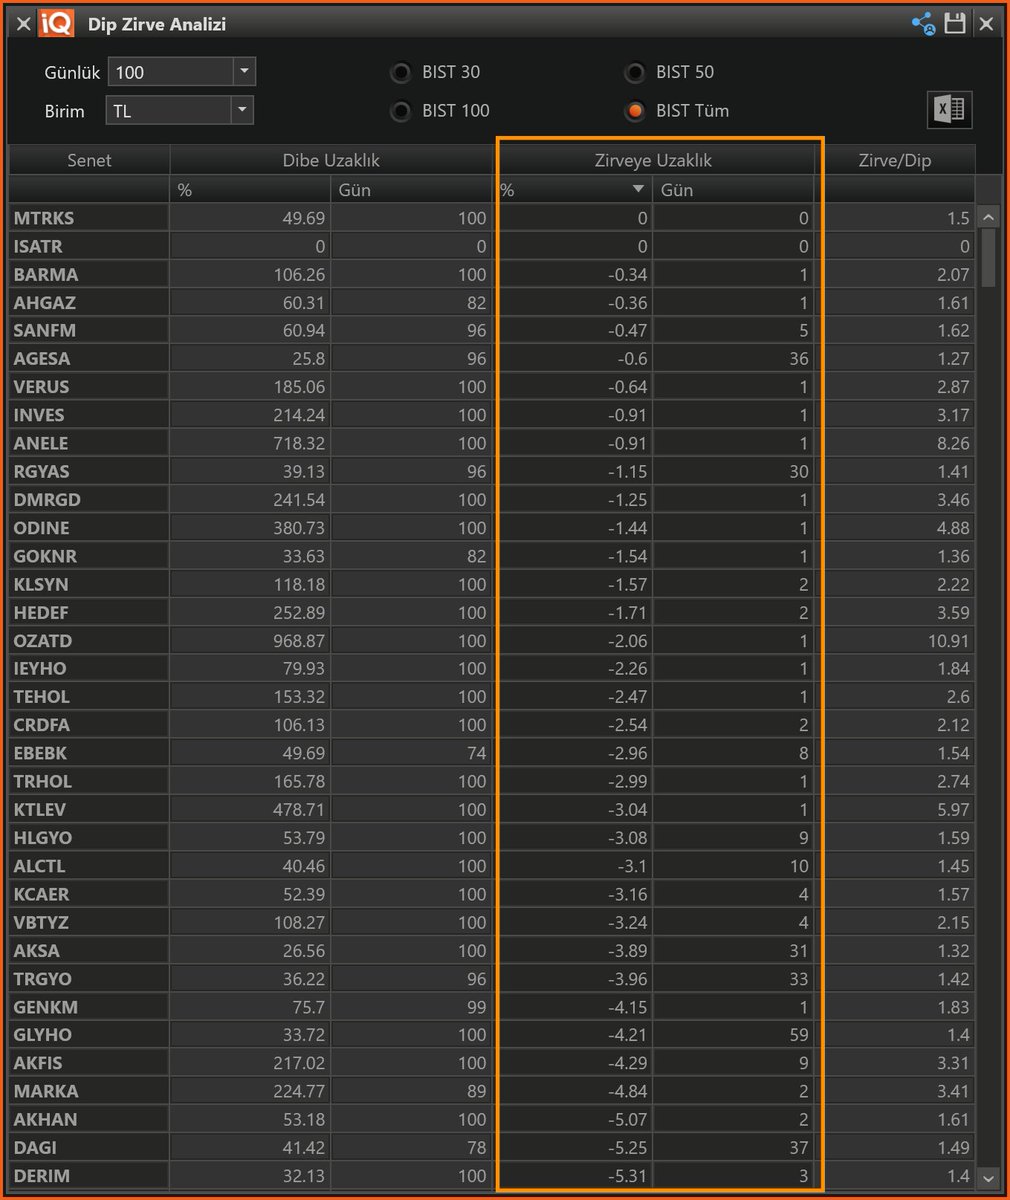The height and width of the screenshot is (1200, 1010).
Task: Click OZATD Zirve/Dip value 10.91
Action: point(949,640)
